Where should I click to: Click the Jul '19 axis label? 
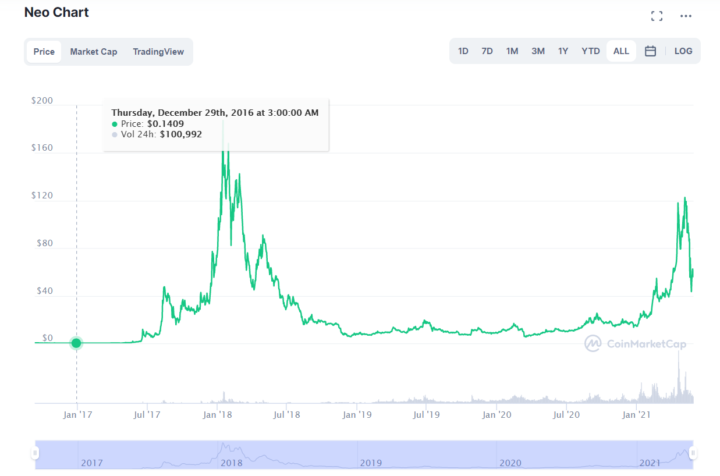click(x=426, y=415)
